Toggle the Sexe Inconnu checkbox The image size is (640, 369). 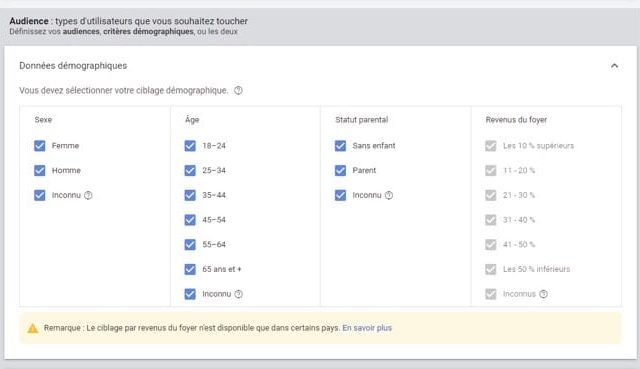tap(40, 195)
